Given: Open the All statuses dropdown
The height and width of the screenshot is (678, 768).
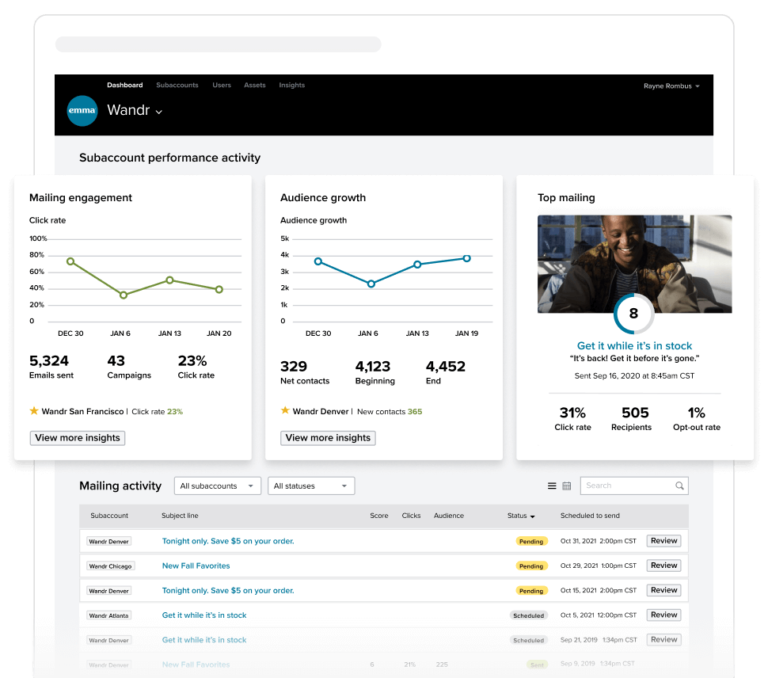Looking at the screenshot, I should pyautogui.click(x=312, y=486).
